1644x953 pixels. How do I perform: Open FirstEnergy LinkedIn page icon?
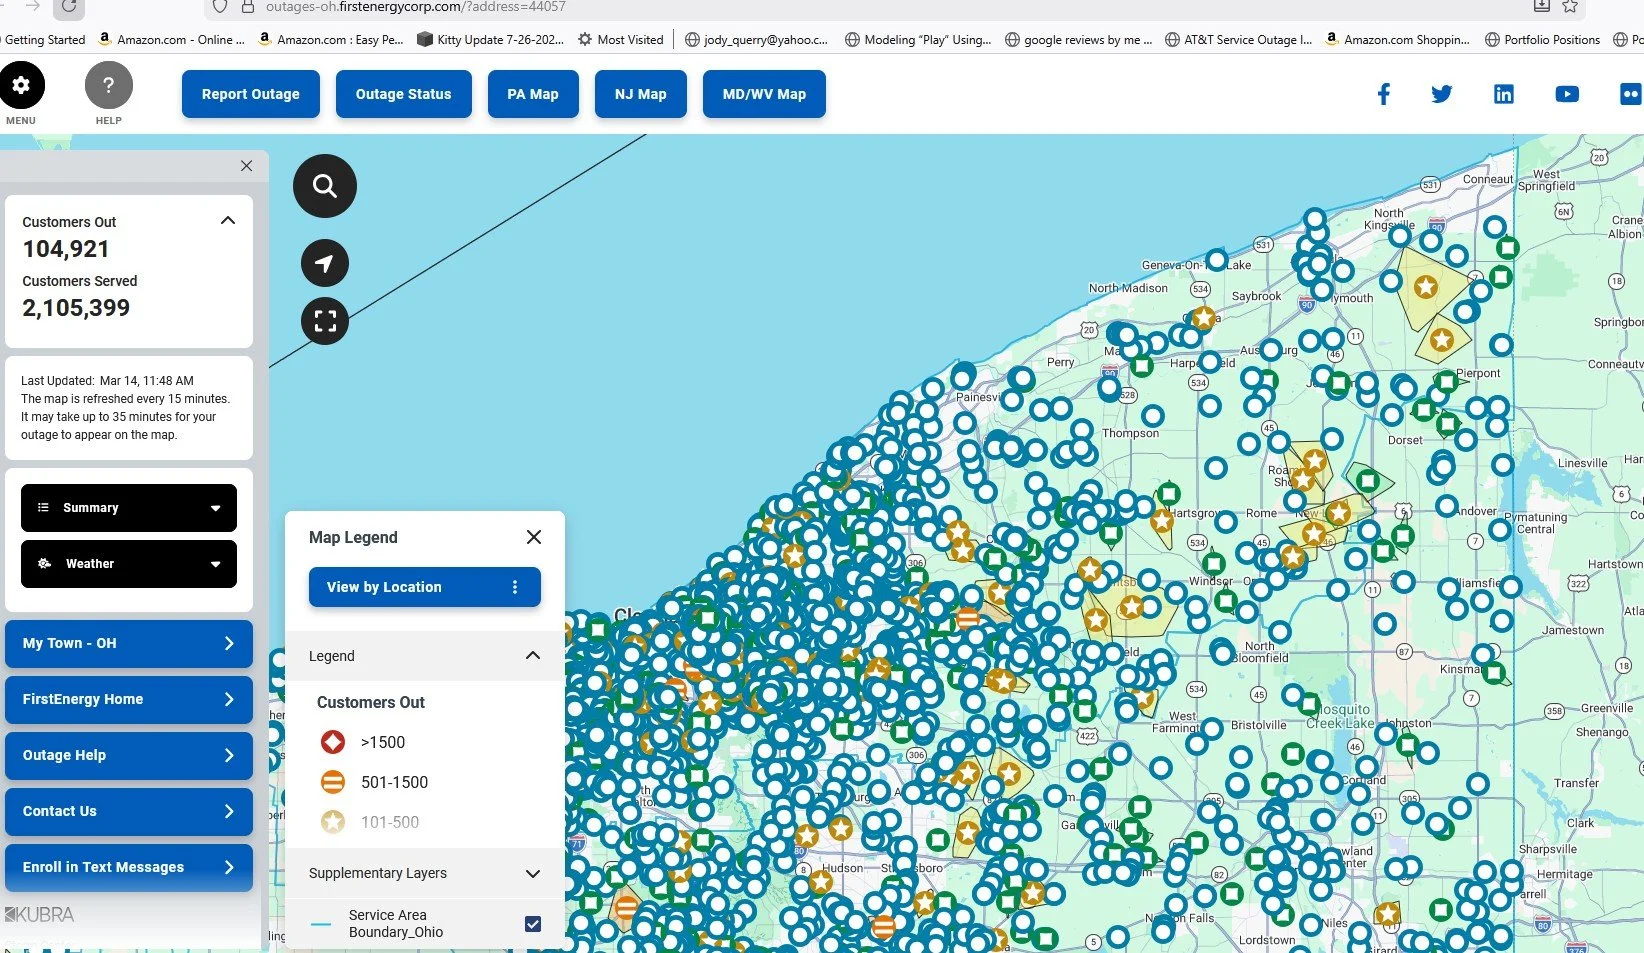tap(1504, 94)
